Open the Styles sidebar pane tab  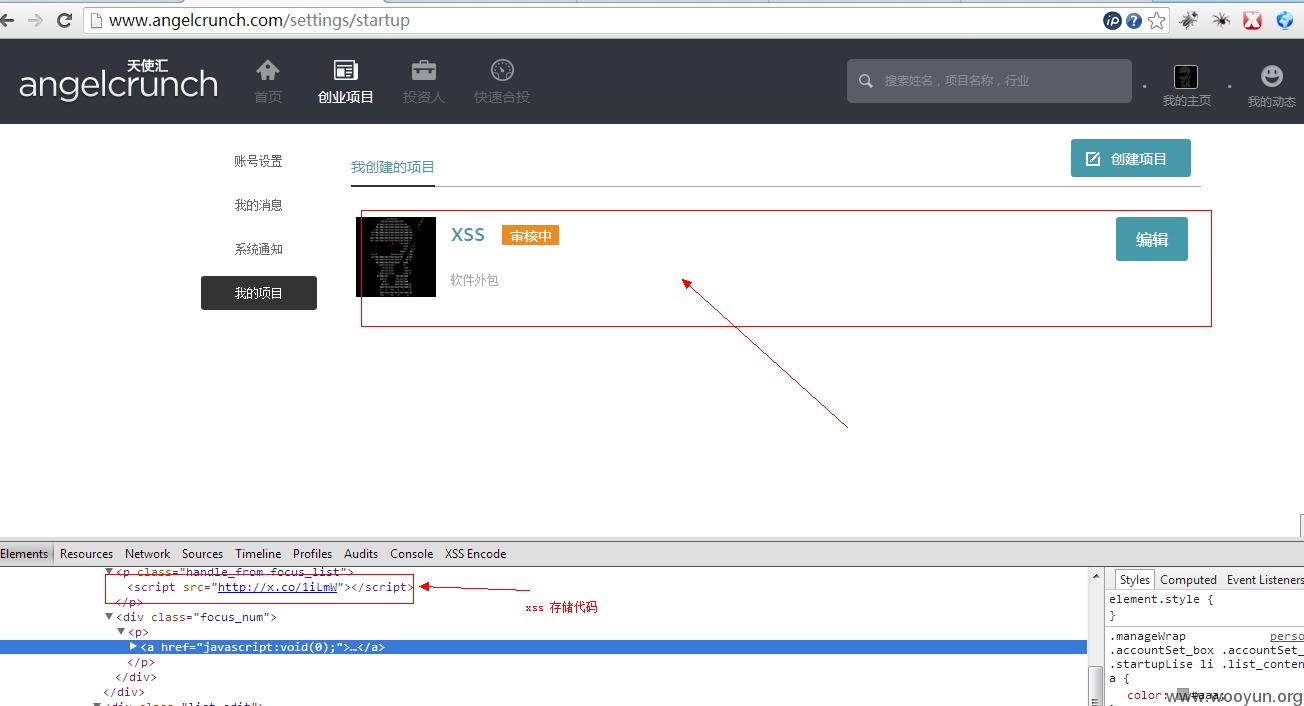(x=1134, y=580)
